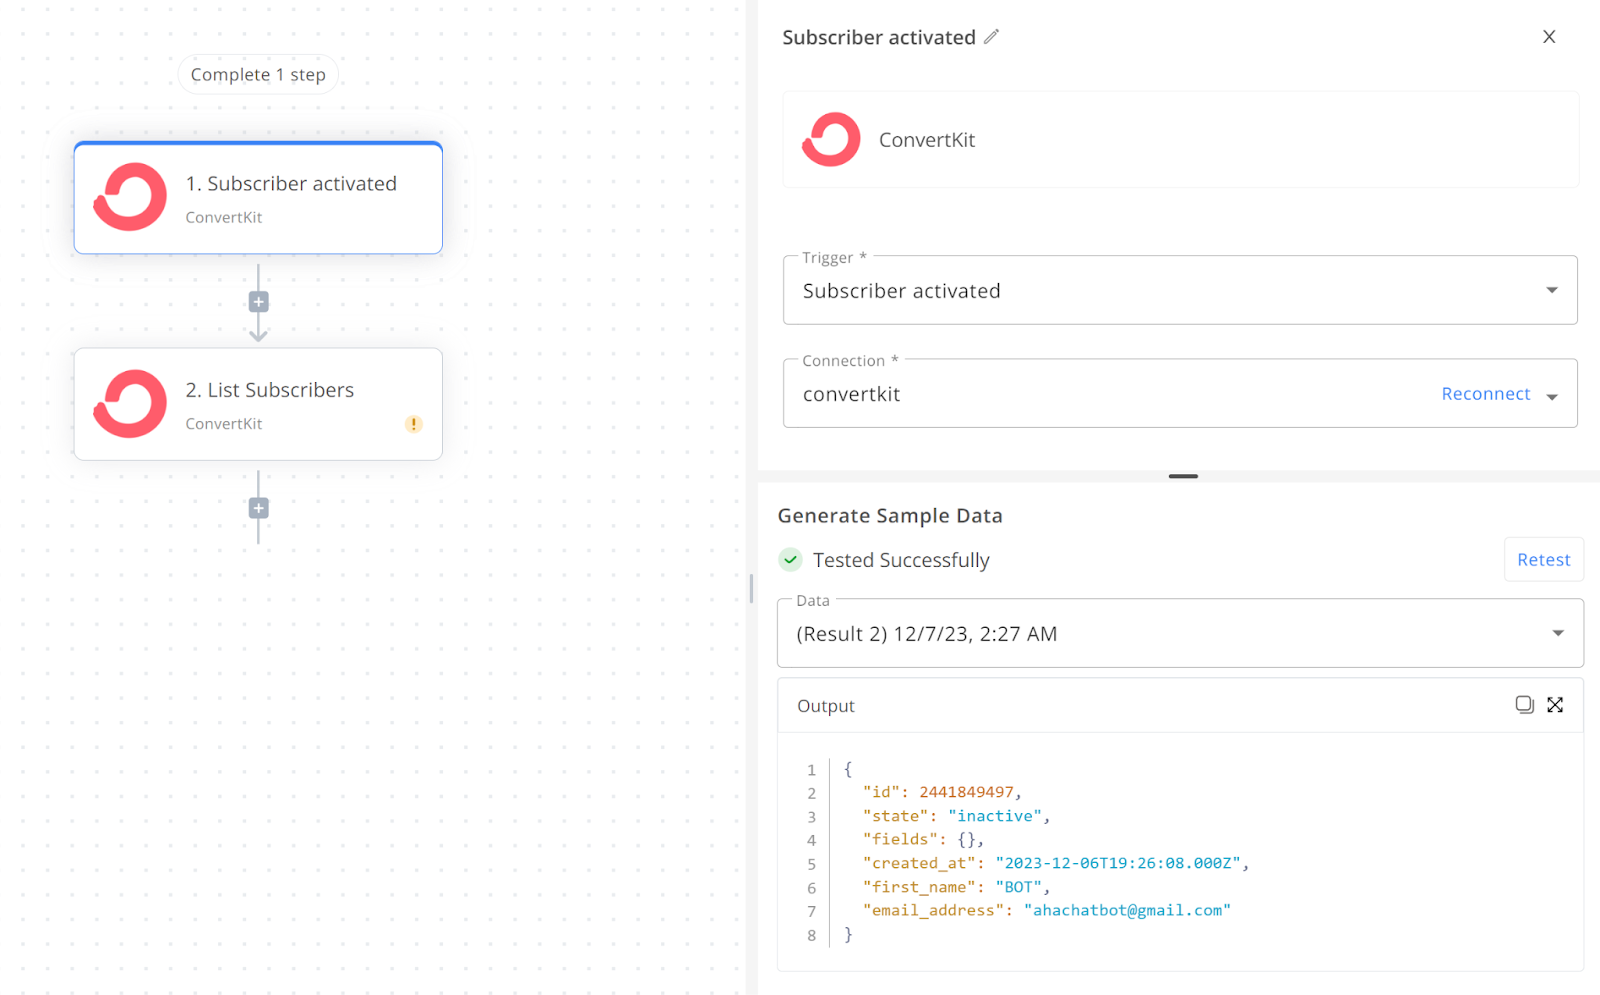Click the created_at timestamp in output
1600x995 pixels.
[1118, 863]
